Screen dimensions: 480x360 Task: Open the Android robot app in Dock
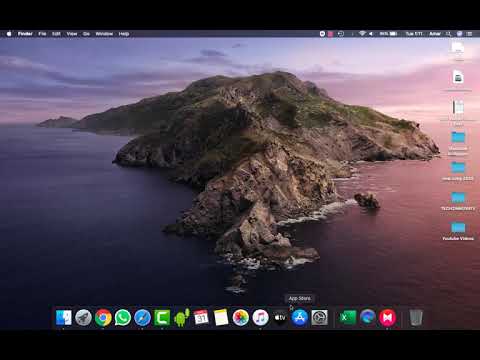pos(182,317)
